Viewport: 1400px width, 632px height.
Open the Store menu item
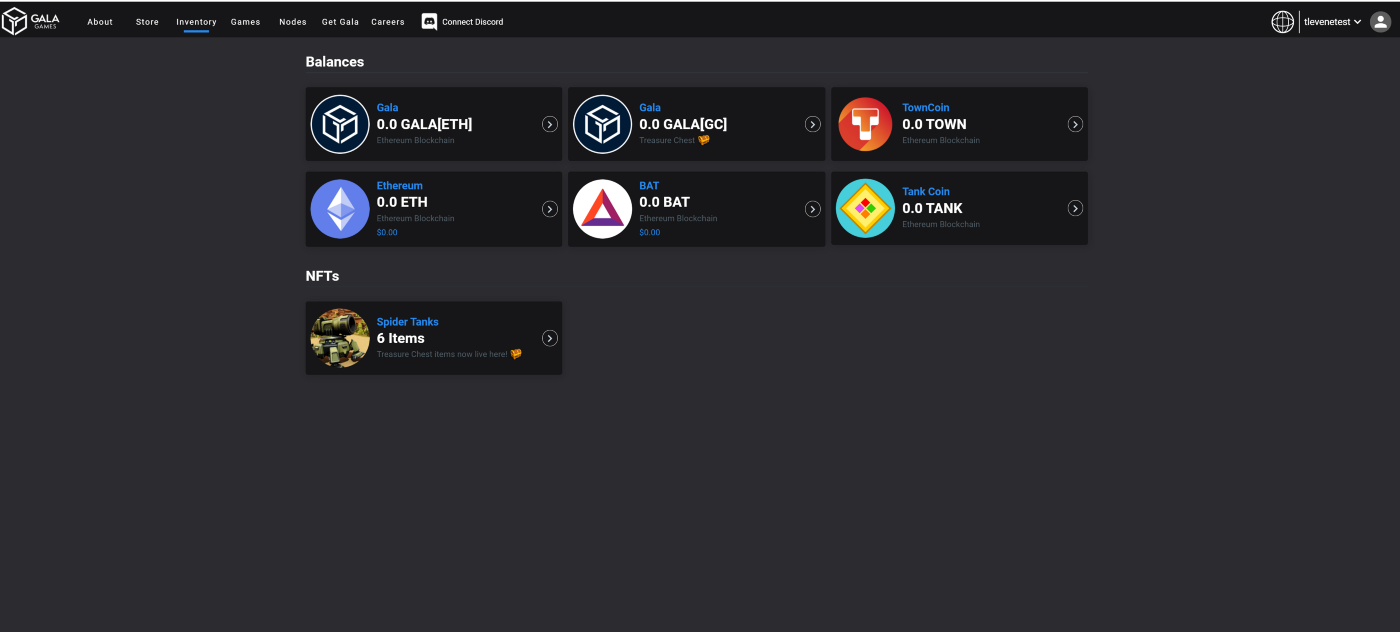(x=147, y=22)
